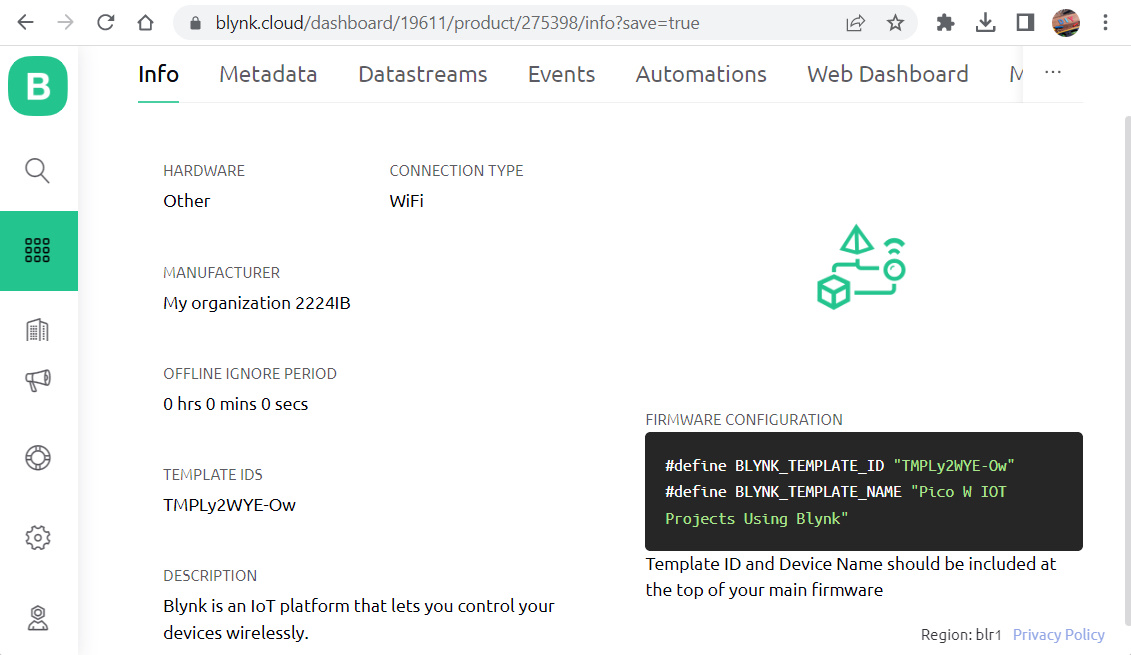Open the Chrome profile avatar
Viewport: 1131px width, 655px height.
click(1065, 23)
